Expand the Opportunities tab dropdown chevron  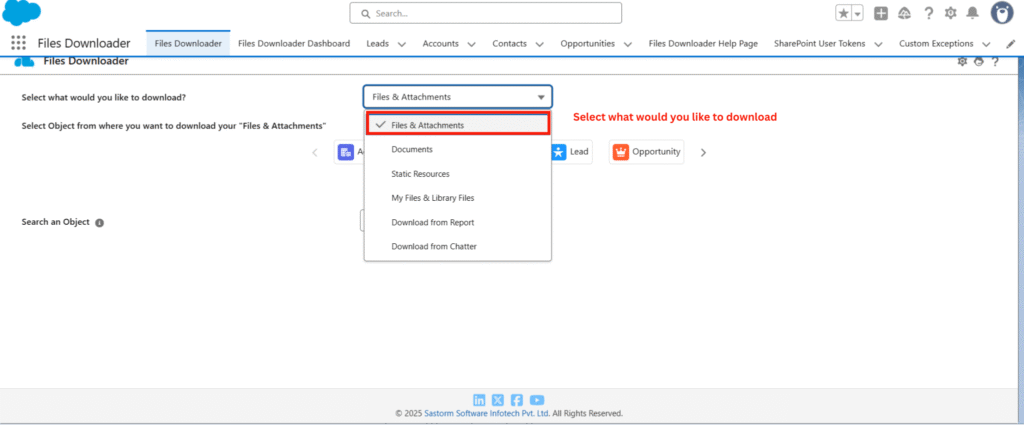click(x=628, y=44)
